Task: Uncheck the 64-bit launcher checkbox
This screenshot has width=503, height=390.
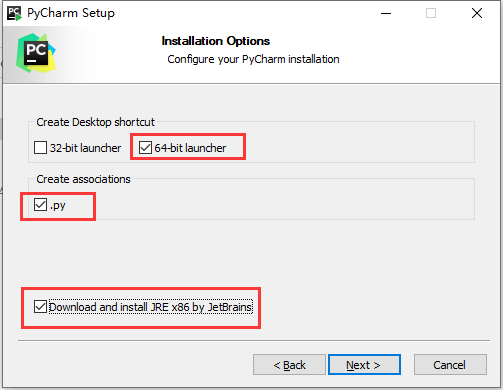Action: click(x=145, y=147)
